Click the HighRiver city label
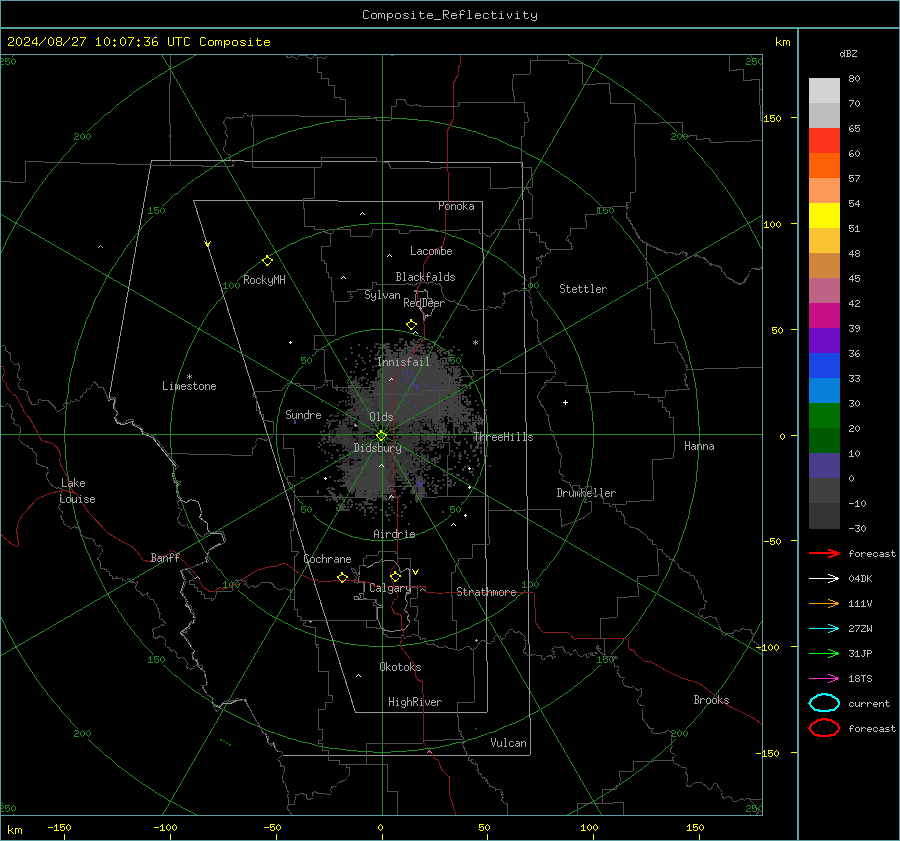 (x=415, y=702)
